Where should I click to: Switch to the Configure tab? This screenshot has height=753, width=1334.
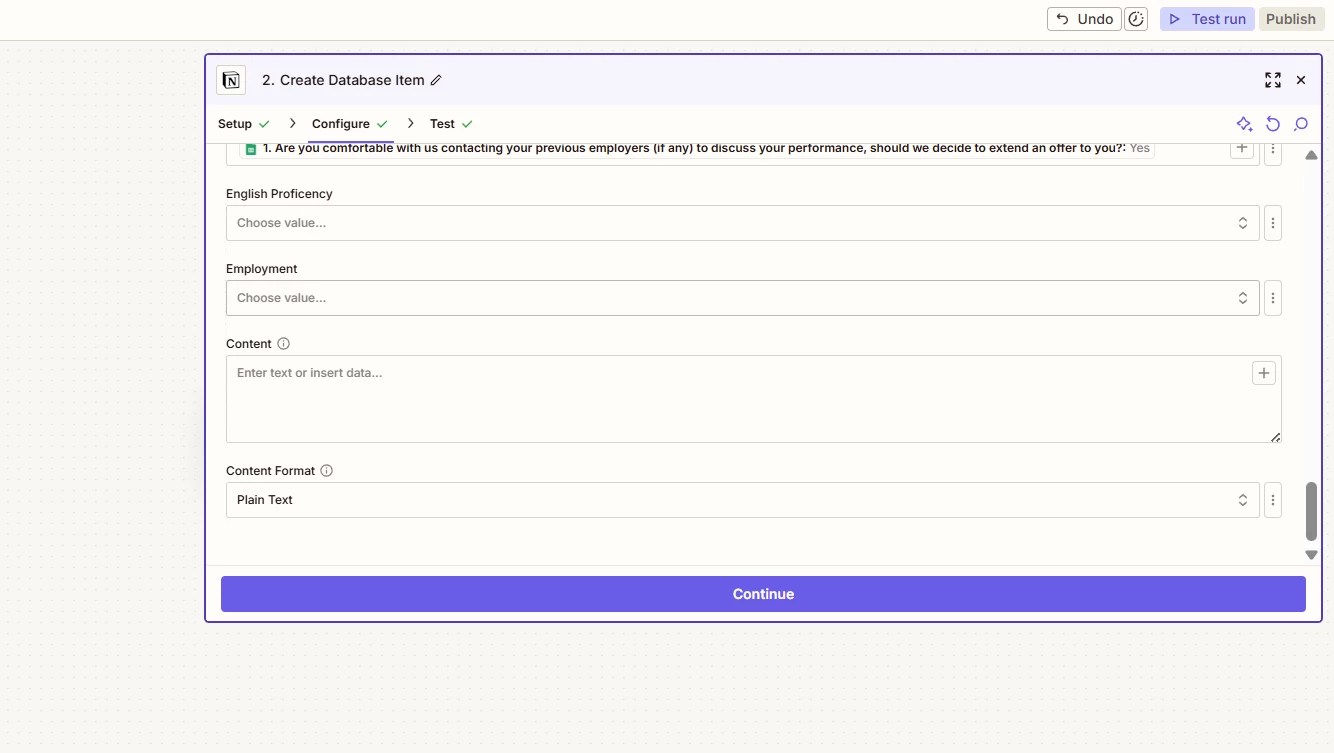coord(350,124)
